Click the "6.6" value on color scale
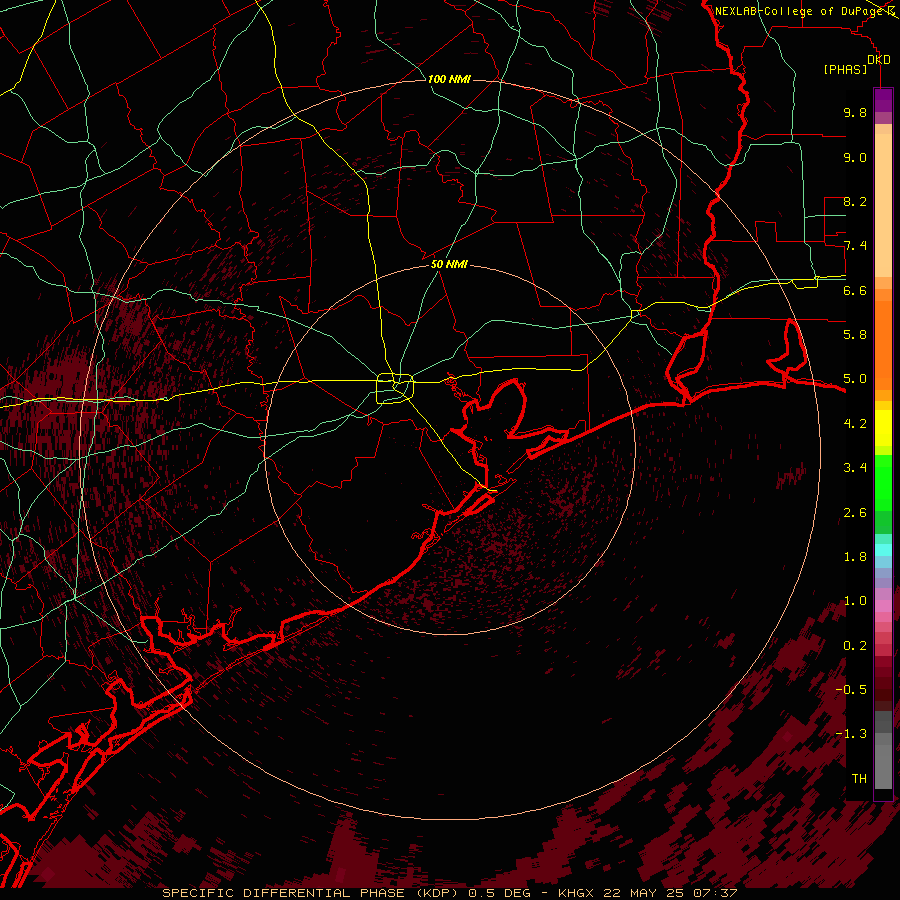 click(x=855, y=290)
